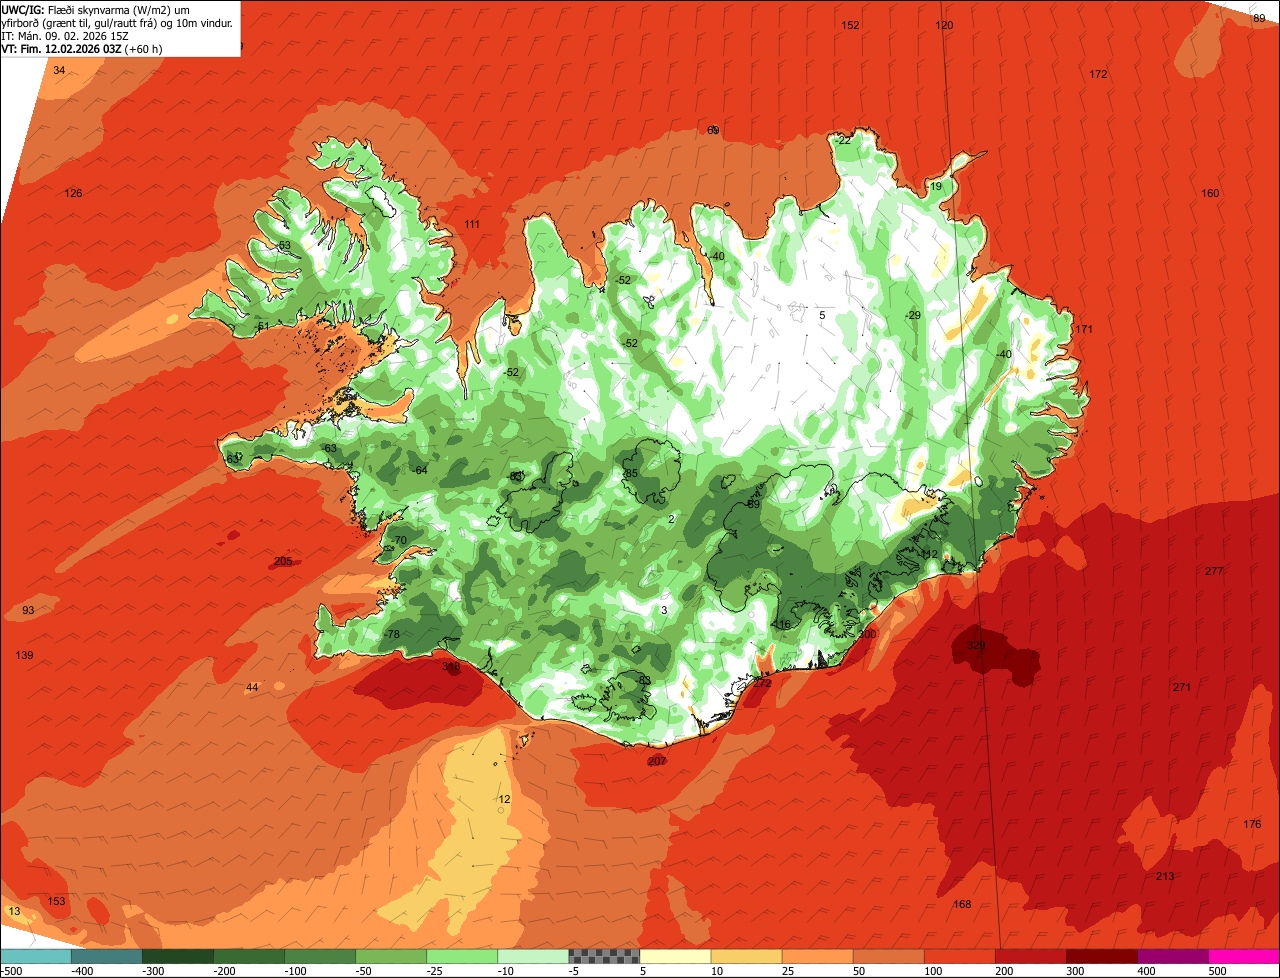Screen dimensions: 1280x978
Task: Click the map value '176' on the right edge
Action: [1252, 824]
